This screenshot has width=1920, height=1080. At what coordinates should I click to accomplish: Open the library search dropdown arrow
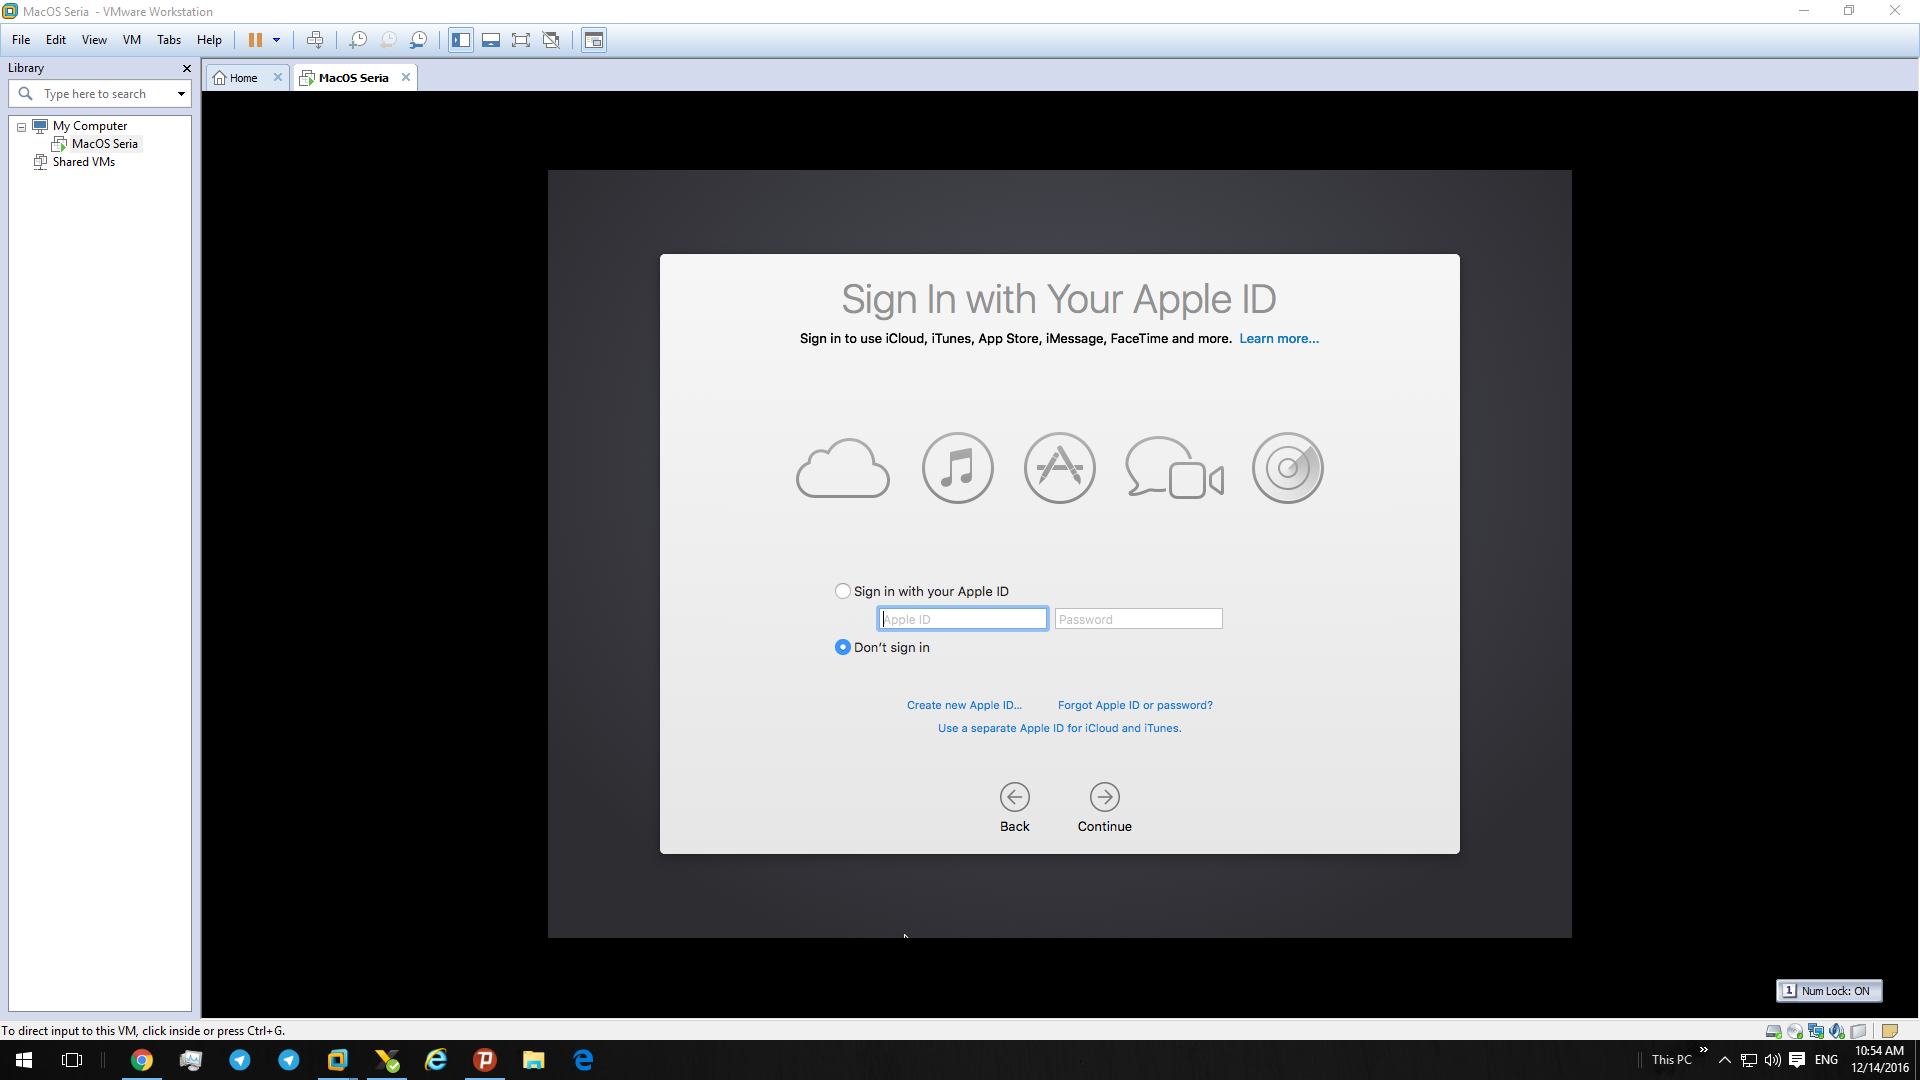tap(181, 94)
